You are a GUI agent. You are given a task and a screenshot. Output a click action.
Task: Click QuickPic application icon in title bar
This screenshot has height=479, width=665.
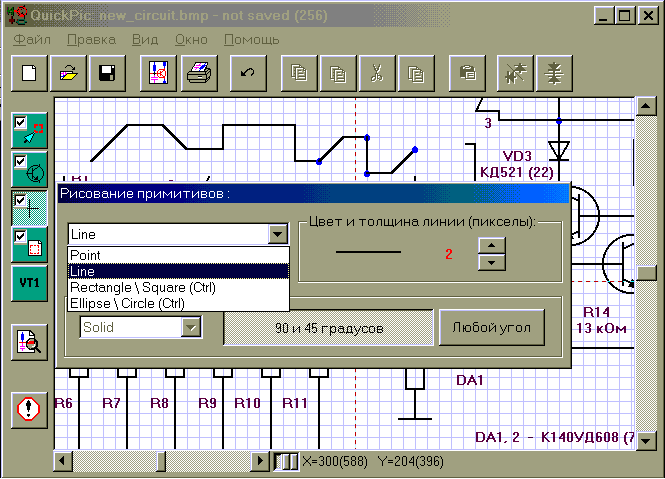click(x=17, y=15)
